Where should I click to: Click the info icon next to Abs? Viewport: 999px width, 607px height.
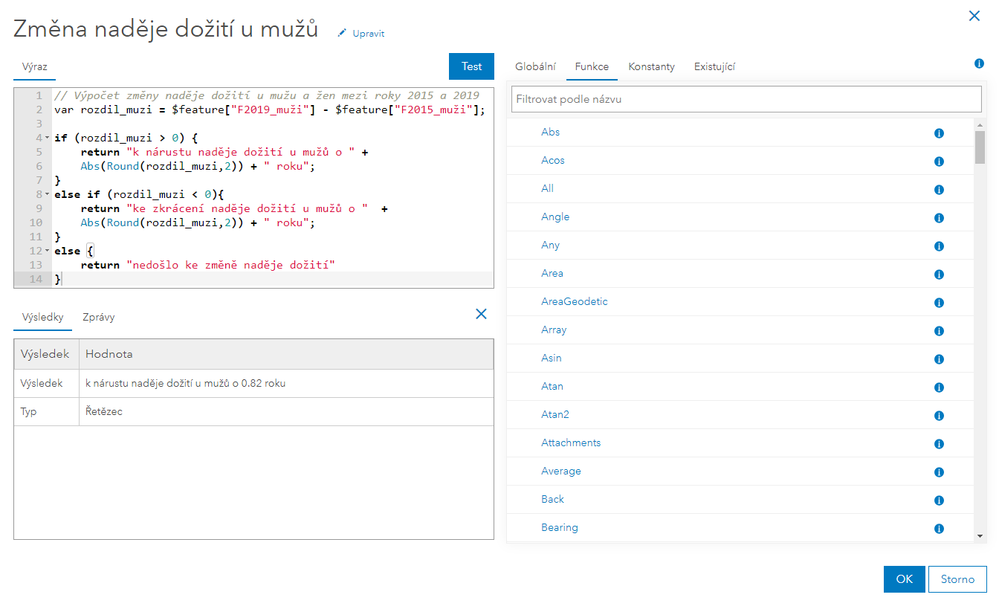(939, 133)
